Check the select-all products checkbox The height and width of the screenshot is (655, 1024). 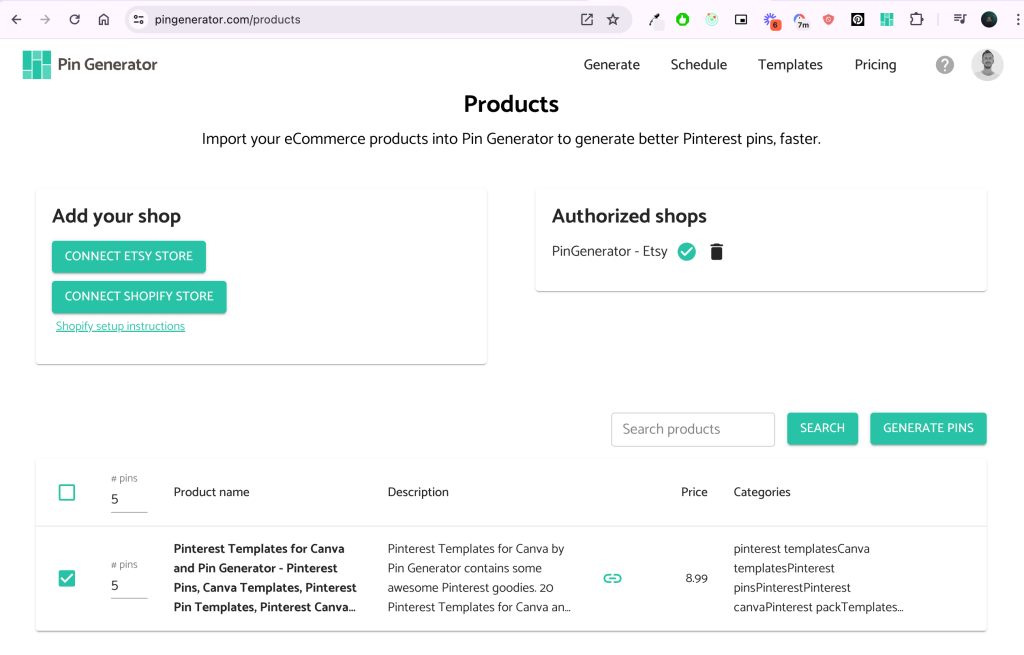pyautogui.click(x=67, y=492)
